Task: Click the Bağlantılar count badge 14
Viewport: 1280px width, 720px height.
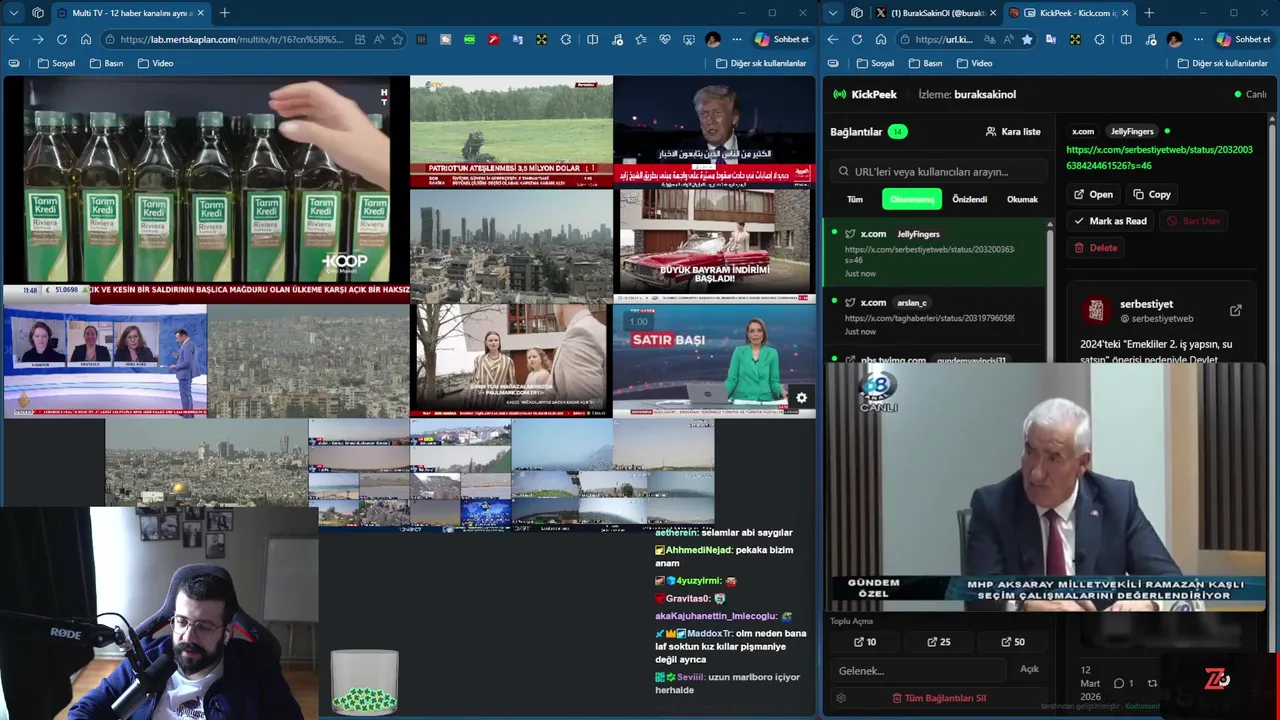Action: tap(897, 132)
